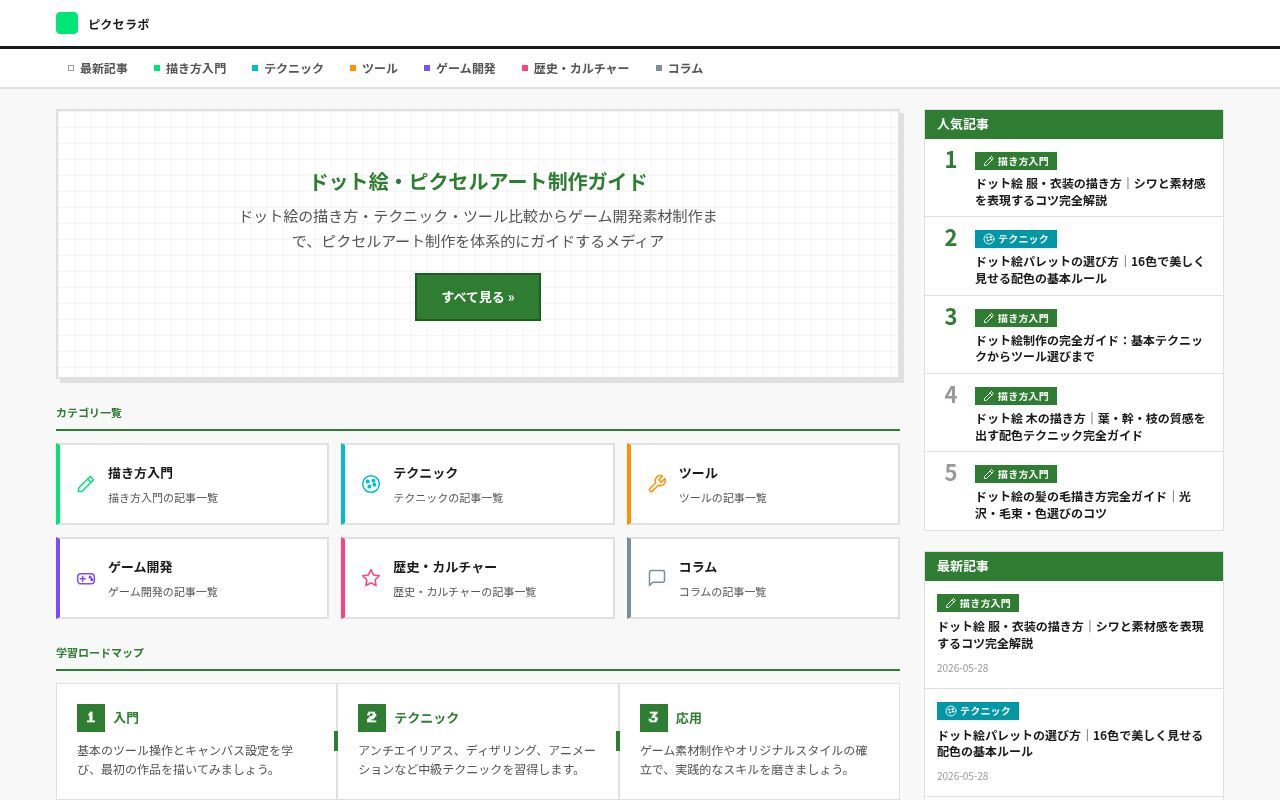
Task: Click テクニック tag on popular article rank 2
Action: point(1016,239)
